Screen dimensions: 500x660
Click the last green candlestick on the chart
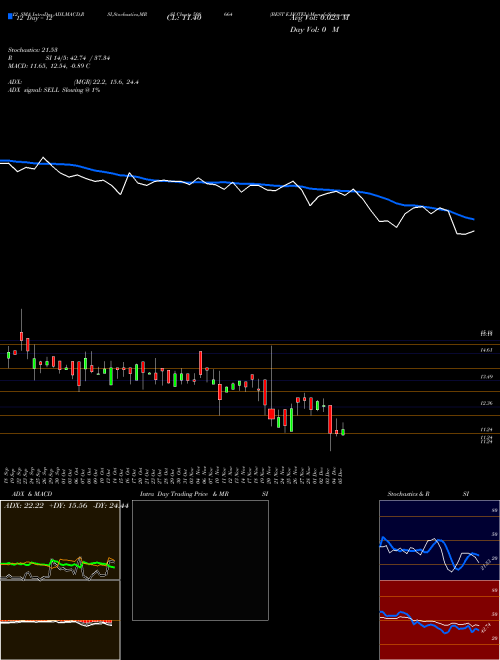tap(343, 431)
